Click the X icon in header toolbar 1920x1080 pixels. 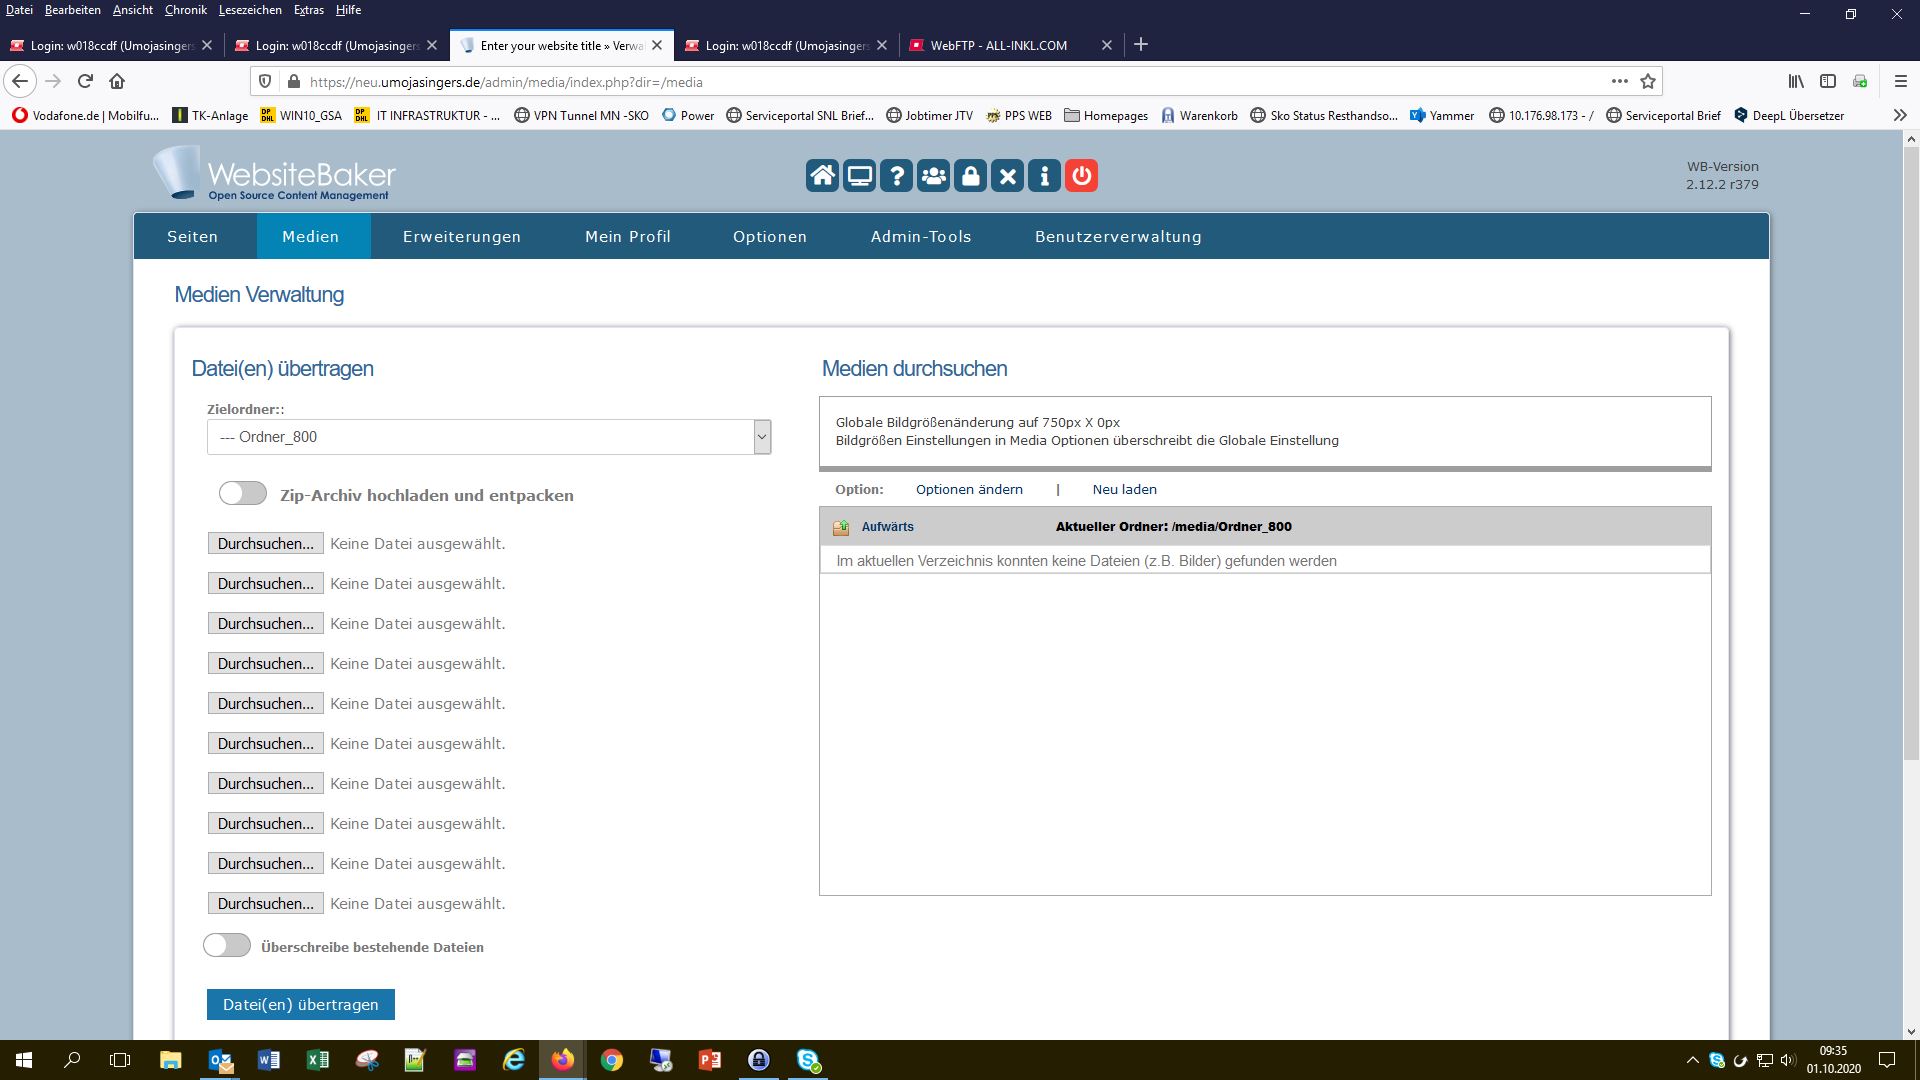point(1008,176)
